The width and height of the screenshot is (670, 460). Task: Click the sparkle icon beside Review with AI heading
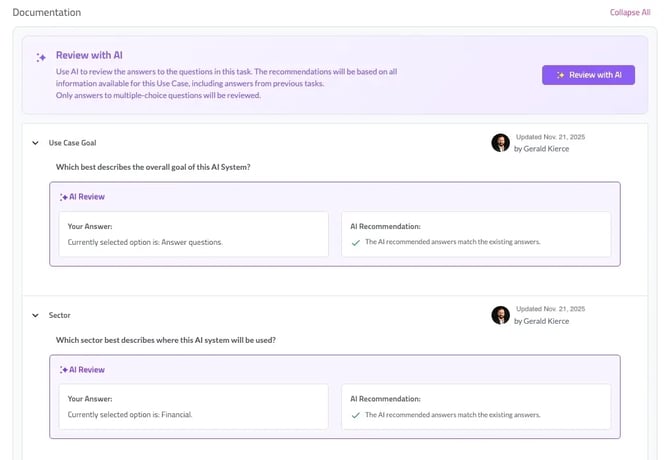tap(41, 57)
